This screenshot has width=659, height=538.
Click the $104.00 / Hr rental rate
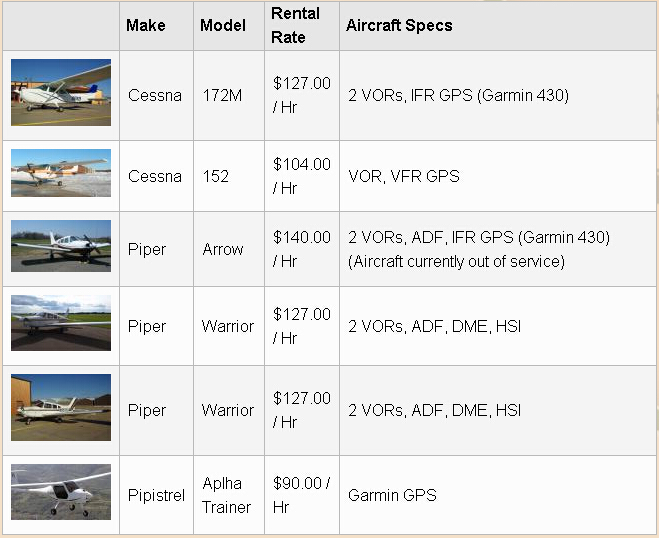click(x=302, y=176)
